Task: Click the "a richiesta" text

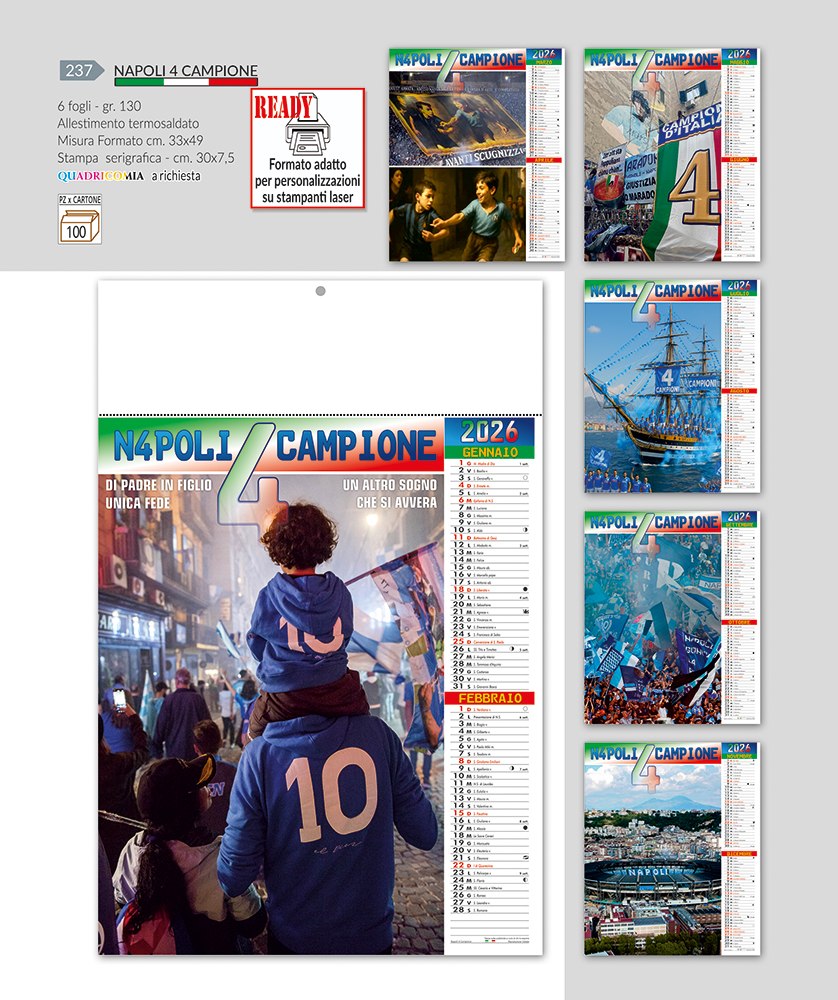Action: click(x=176, y=175)
